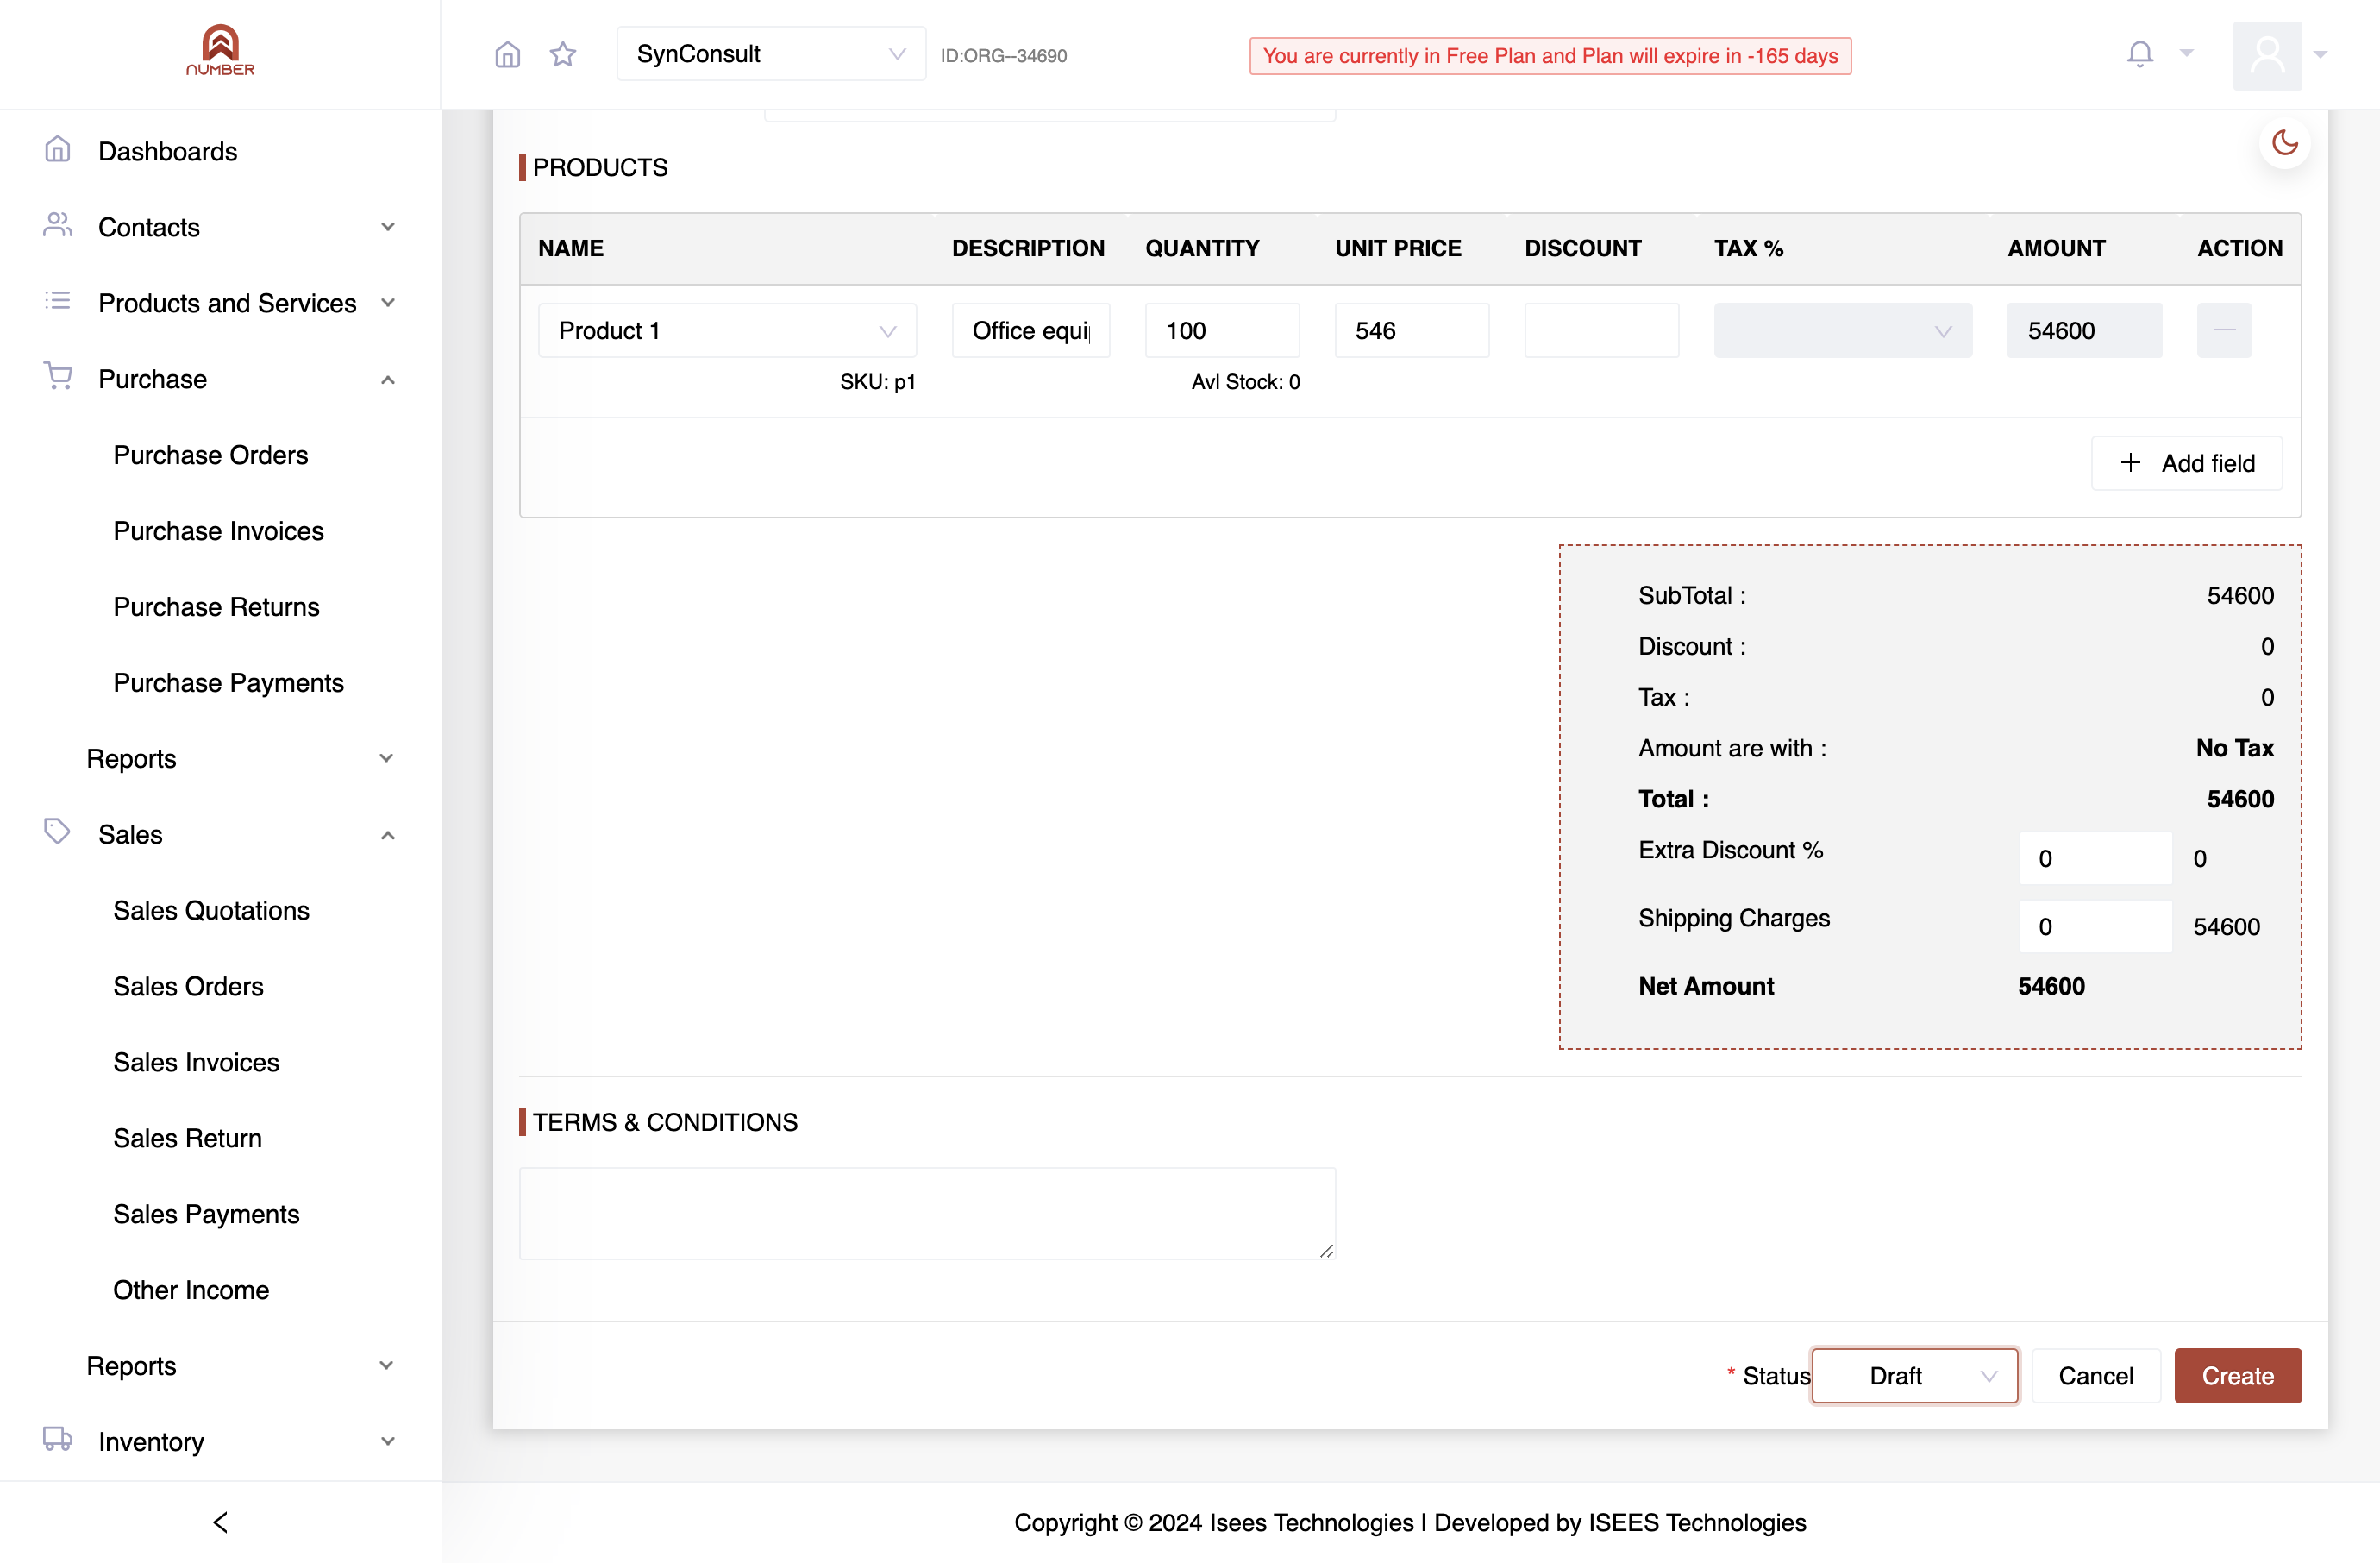Open Sales Payments page

206,1214
